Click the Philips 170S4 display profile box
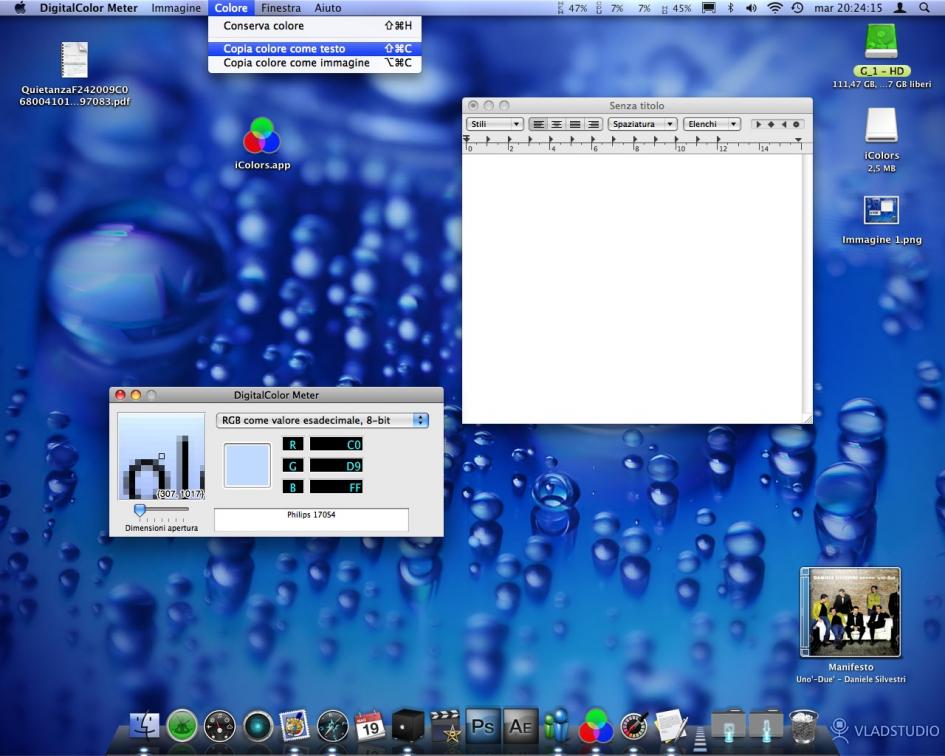This screenshot has height=756, width=945. [312, 519]
